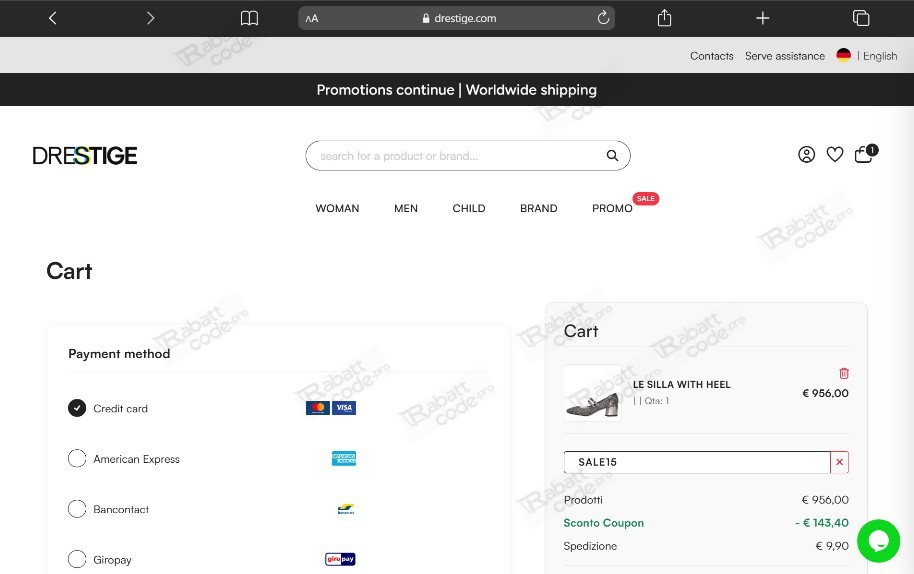Open the BRAND menu
Image resolution: width=914 pixels, height=574 pixels.
click(x=539, y=209)
